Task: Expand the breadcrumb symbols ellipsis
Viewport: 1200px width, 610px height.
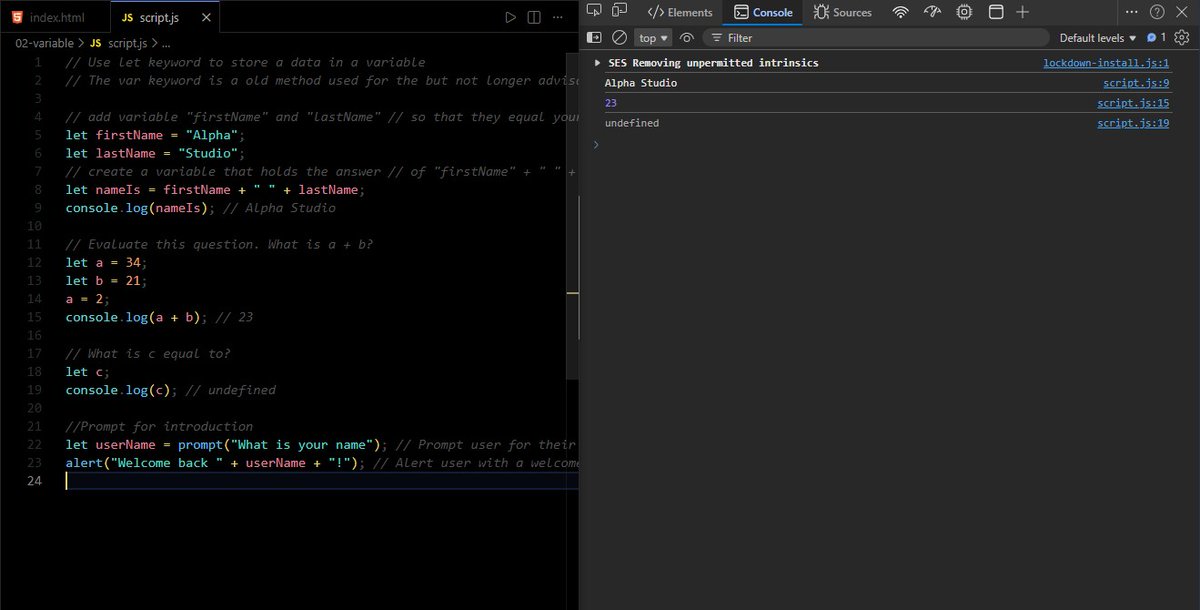Action: [x=166, y=43]
